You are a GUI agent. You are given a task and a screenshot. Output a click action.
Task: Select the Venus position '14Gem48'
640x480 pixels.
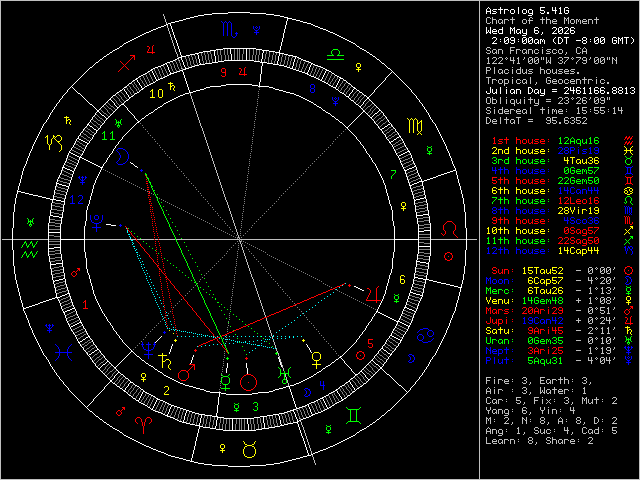click(542, 301)
